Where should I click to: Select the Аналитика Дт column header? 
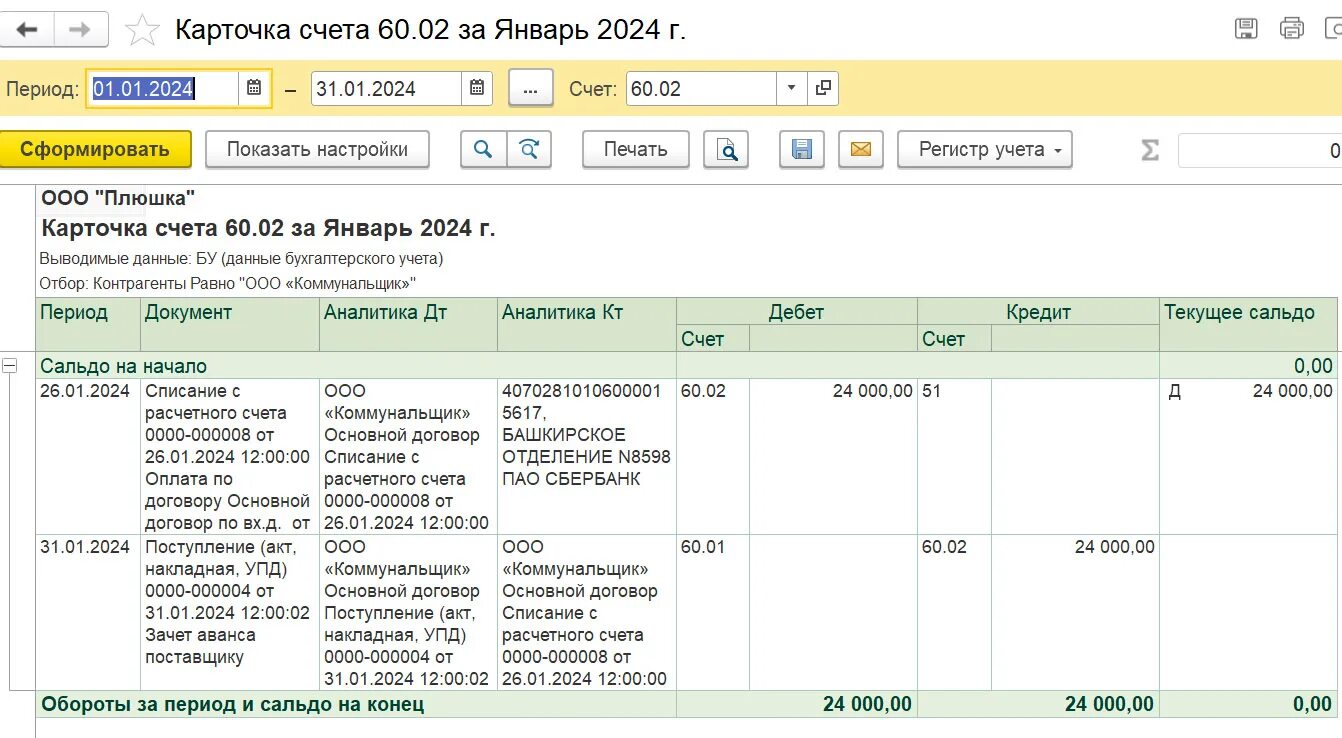[408, 324]
